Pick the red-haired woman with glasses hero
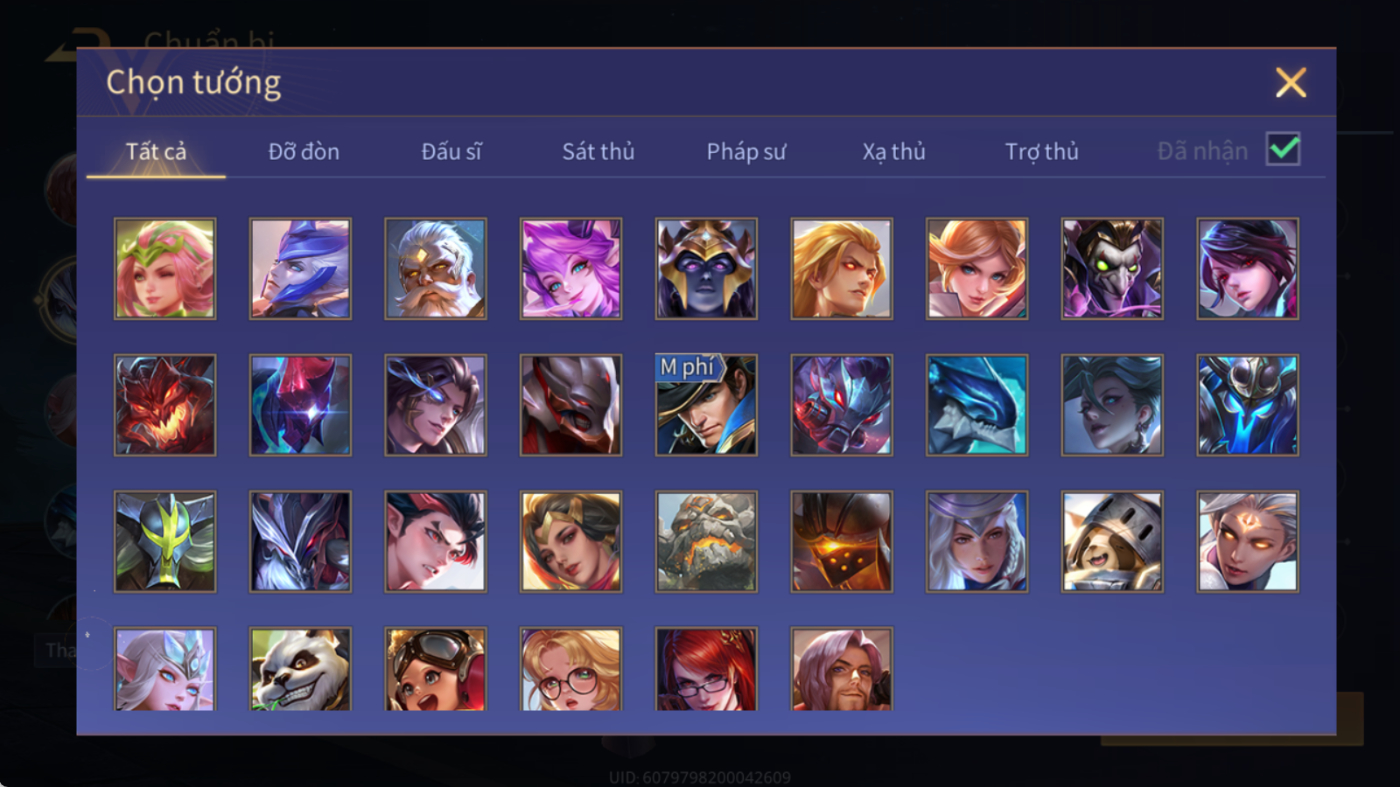The height and width of the screenshot is (787, 1400). click(706, 669)
